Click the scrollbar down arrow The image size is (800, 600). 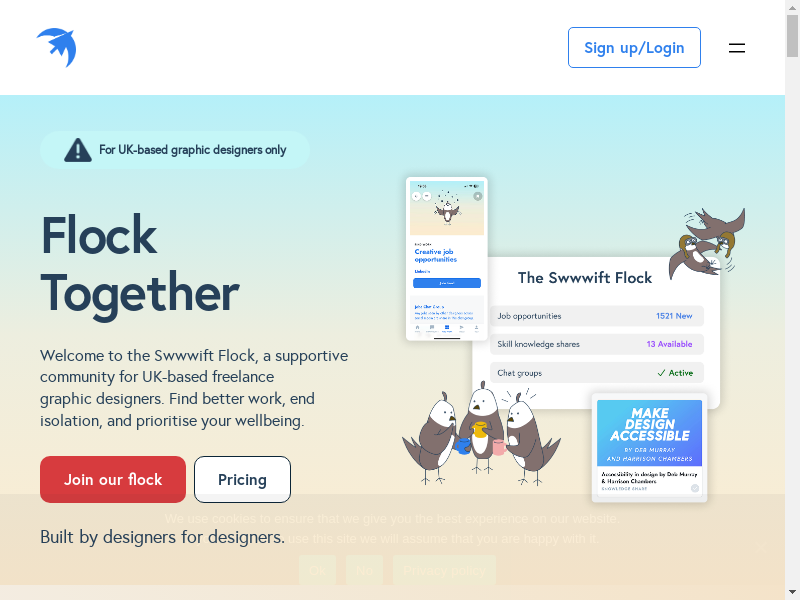[792, 592]
